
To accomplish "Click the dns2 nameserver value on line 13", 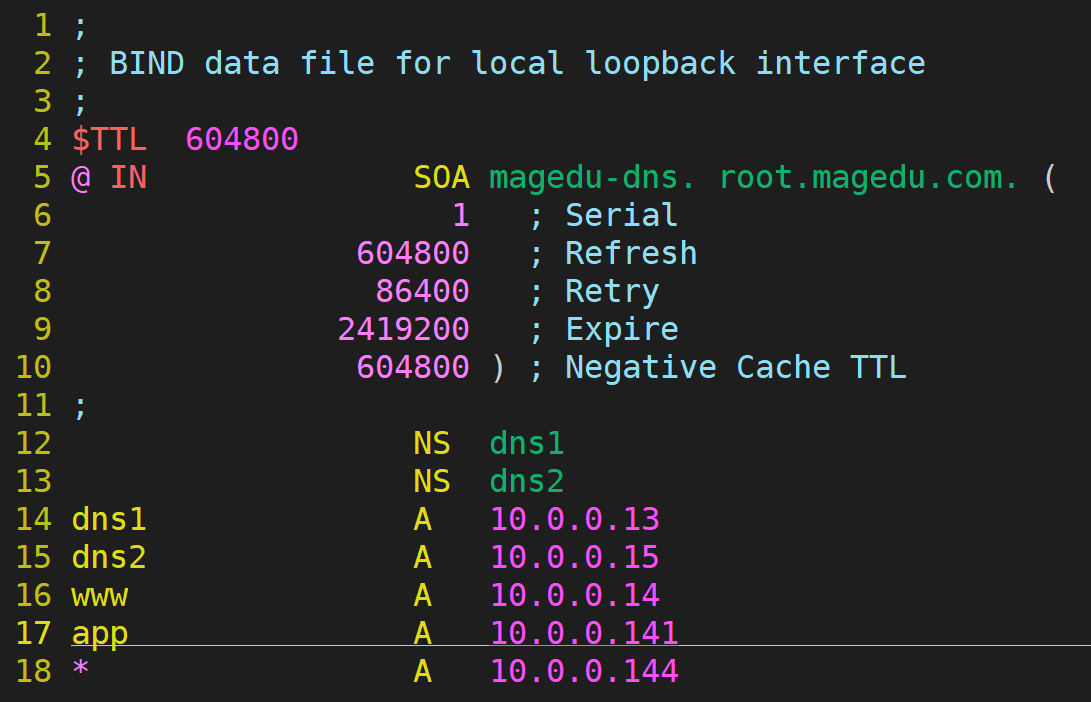I will [x=527, y=481].
